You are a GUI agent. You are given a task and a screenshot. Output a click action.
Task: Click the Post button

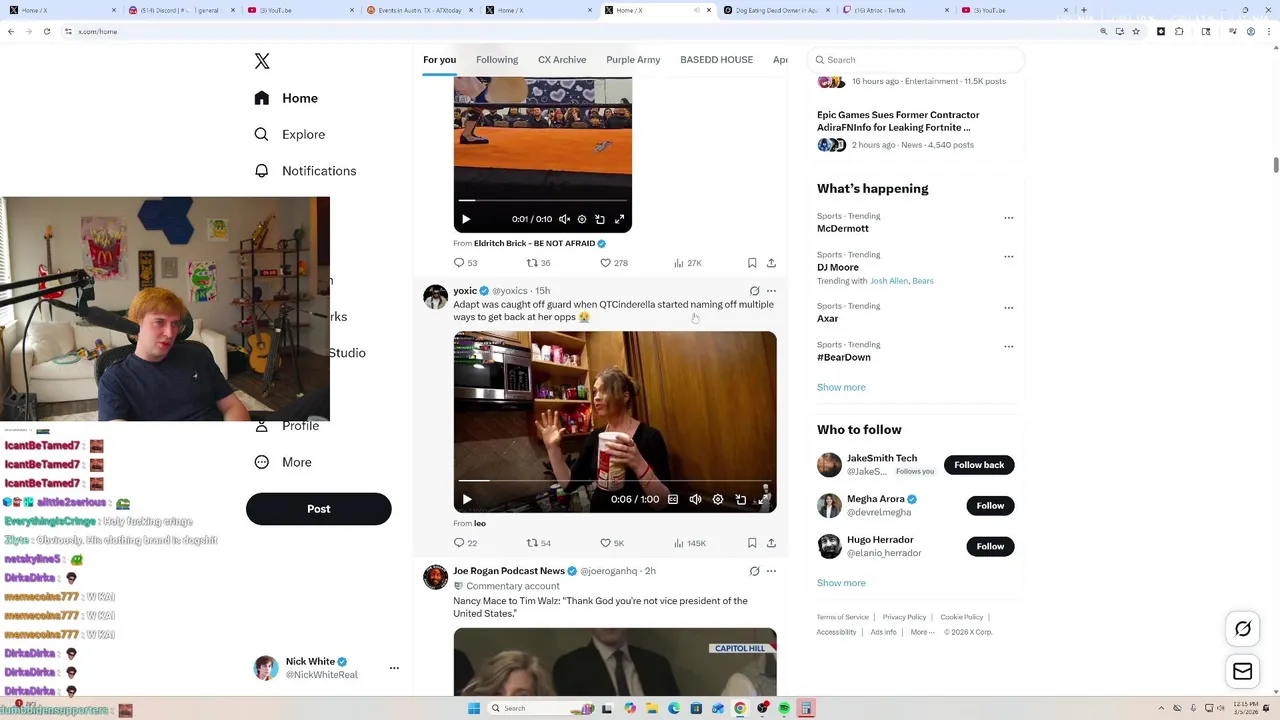(x=318, y=509)
